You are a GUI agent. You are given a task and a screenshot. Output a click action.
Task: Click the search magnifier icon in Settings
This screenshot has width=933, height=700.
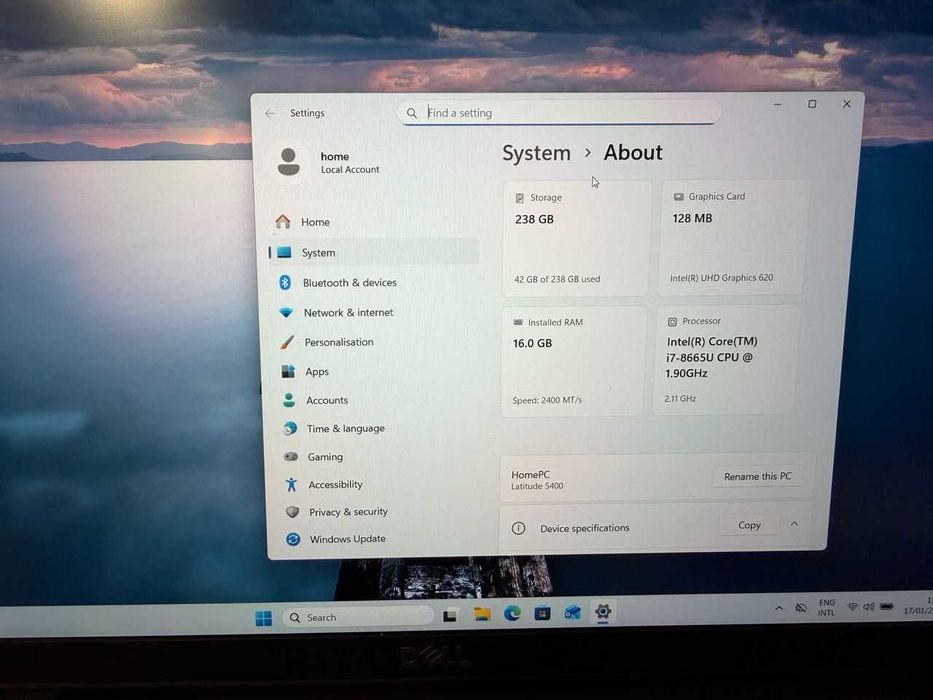pyautogui.click(x=412, y=113)
